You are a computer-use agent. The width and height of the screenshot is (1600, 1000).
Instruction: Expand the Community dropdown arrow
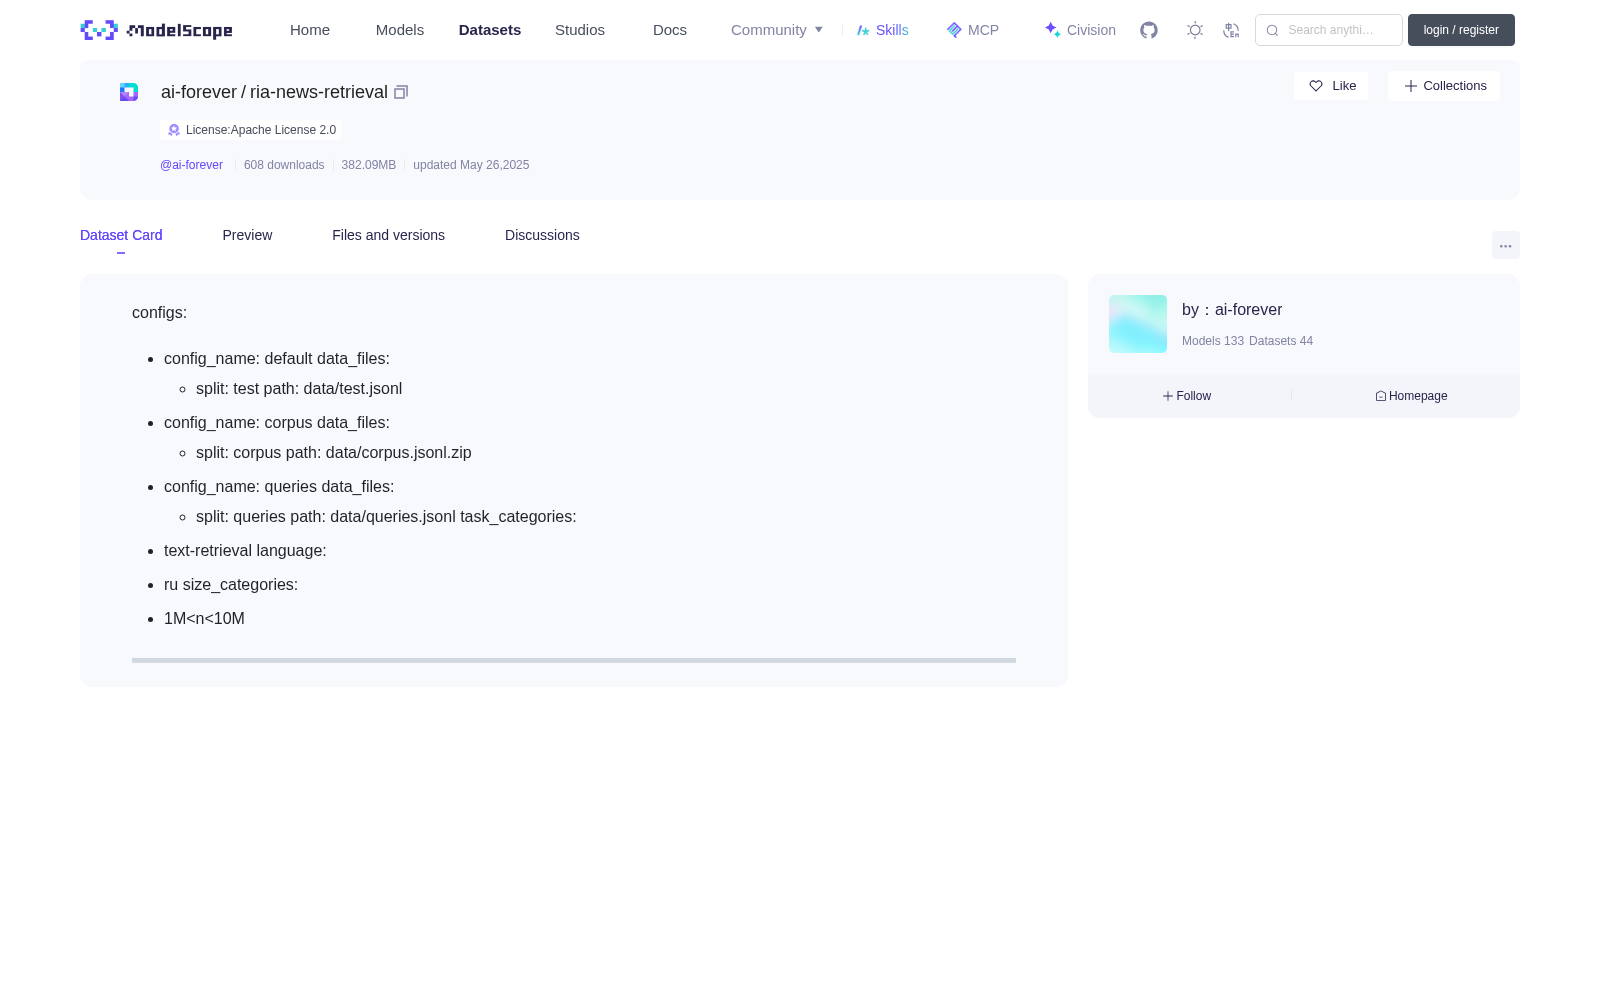(x=819, y=30)
